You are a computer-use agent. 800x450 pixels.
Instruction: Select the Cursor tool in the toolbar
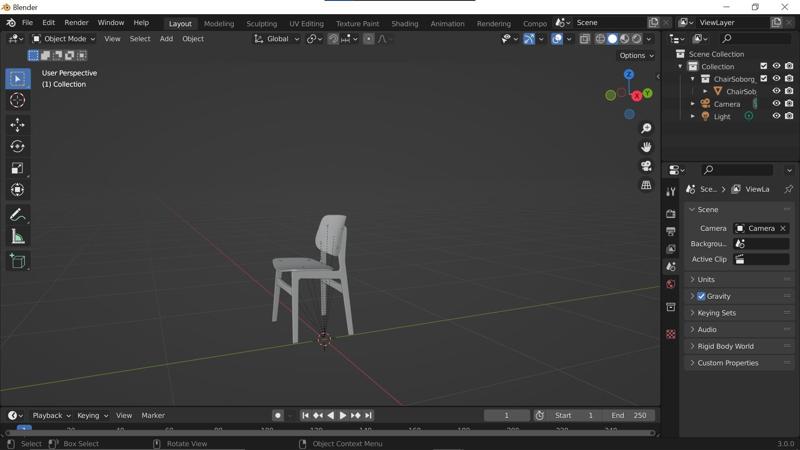(x=17, y=100)
